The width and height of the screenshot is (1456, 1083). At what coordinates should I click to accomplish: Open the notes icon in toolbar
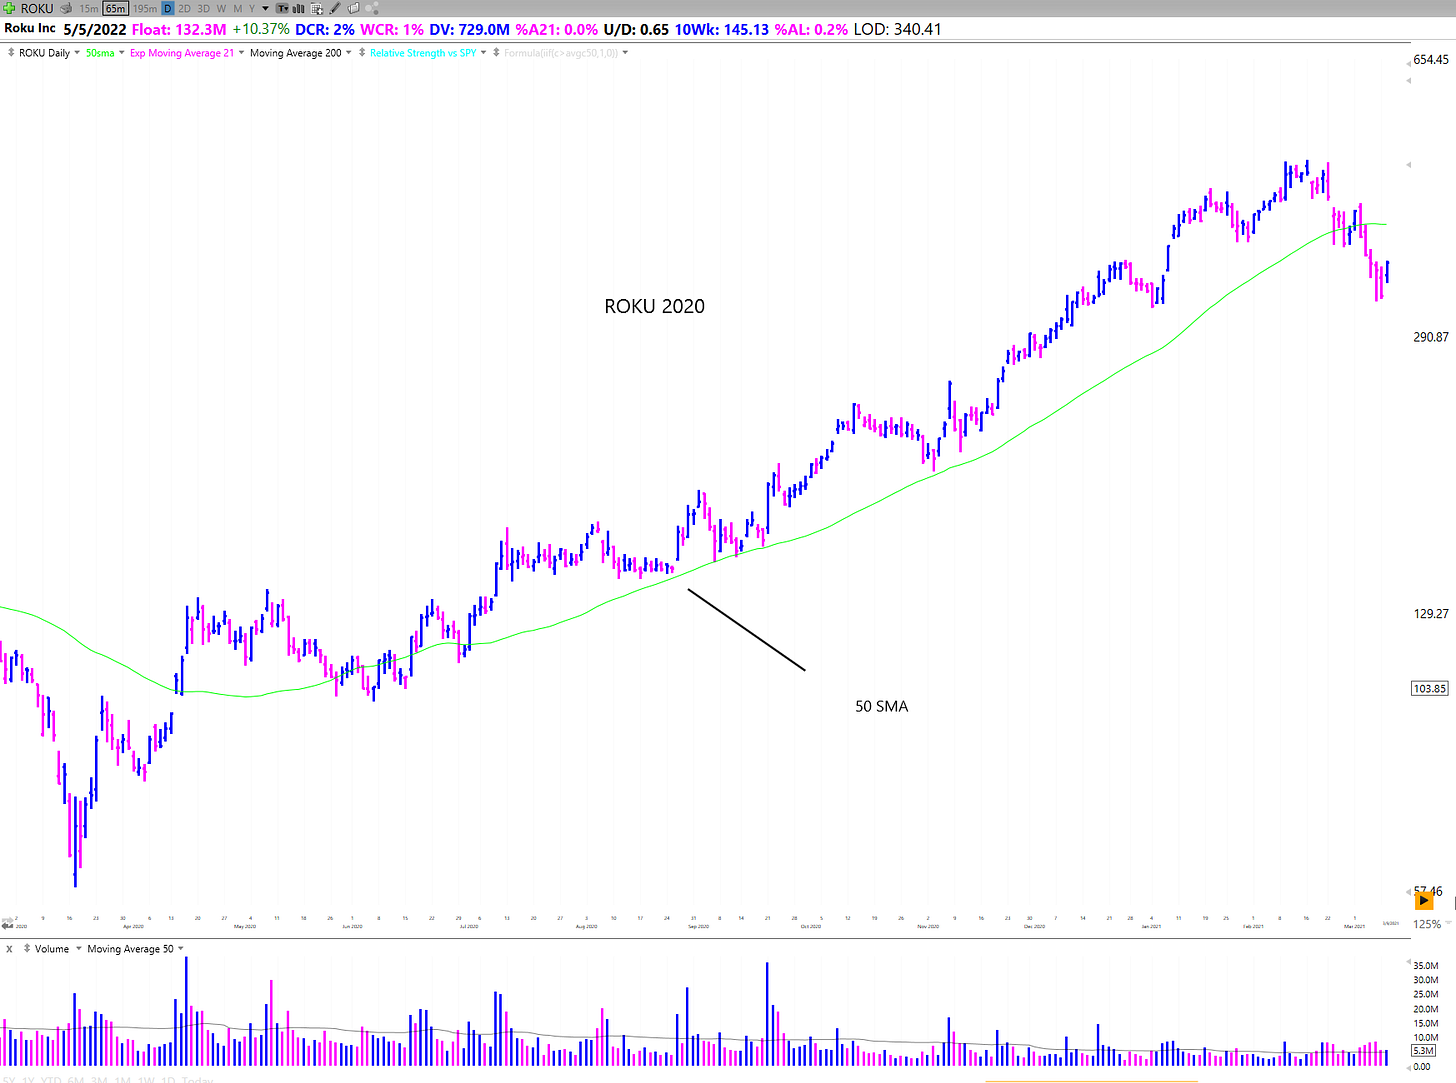[353, 8]
